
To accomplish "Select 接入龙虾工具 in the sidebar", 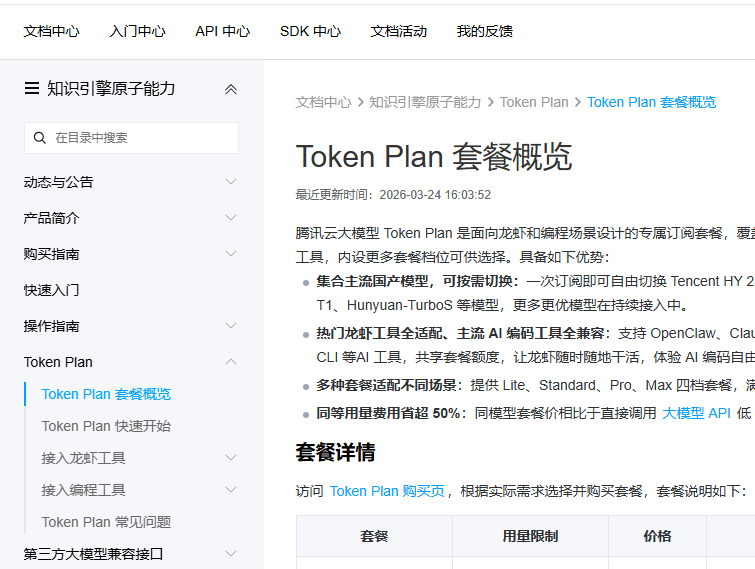I will tap(83, 458).
